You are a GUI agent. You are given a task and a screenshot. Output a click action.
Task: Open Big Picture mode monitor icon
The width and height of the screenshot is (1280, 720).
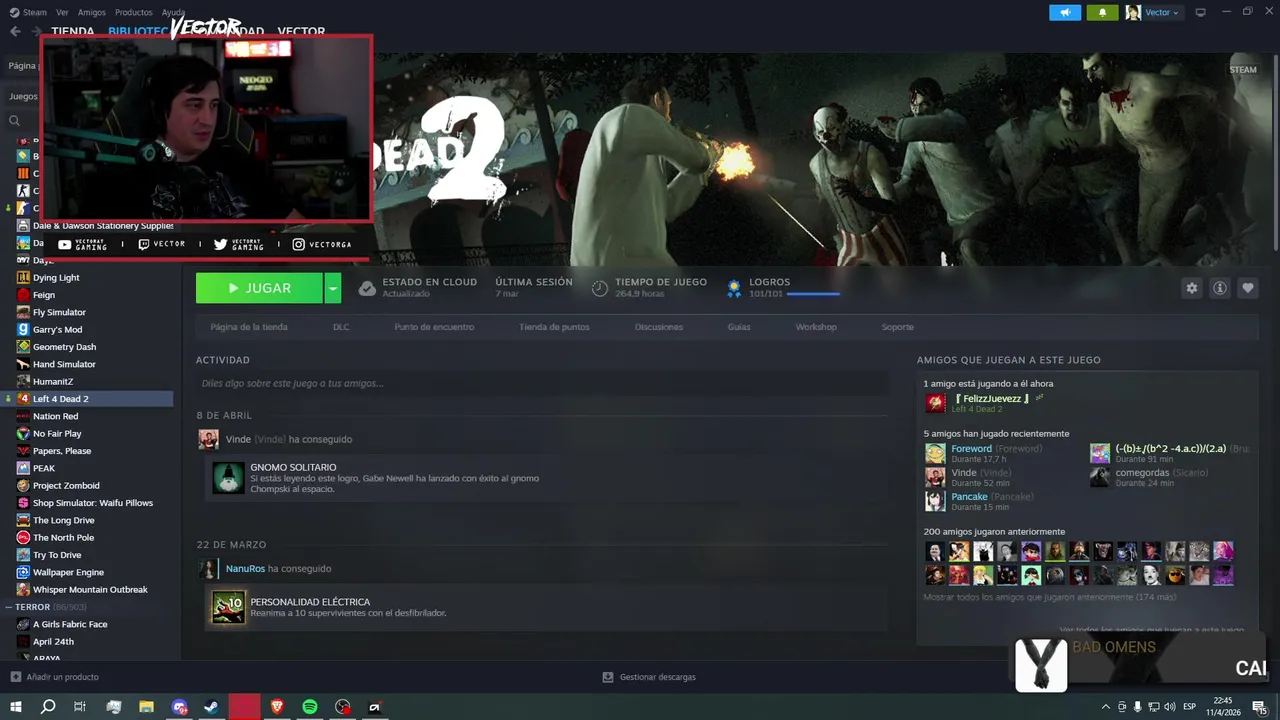[1200, 12]
